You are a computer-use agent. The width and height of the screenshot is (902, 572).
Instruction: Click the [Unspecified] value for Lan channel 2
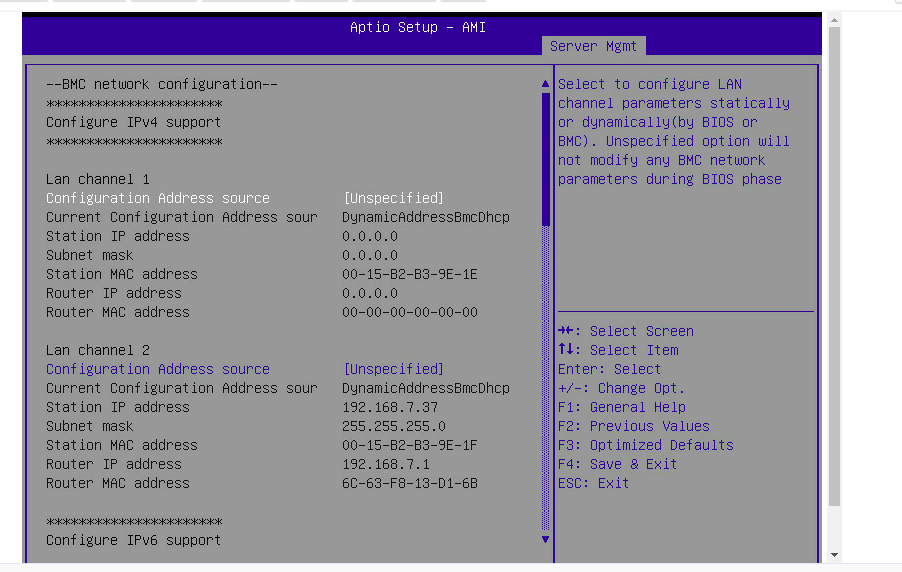(x=393, y=369)
